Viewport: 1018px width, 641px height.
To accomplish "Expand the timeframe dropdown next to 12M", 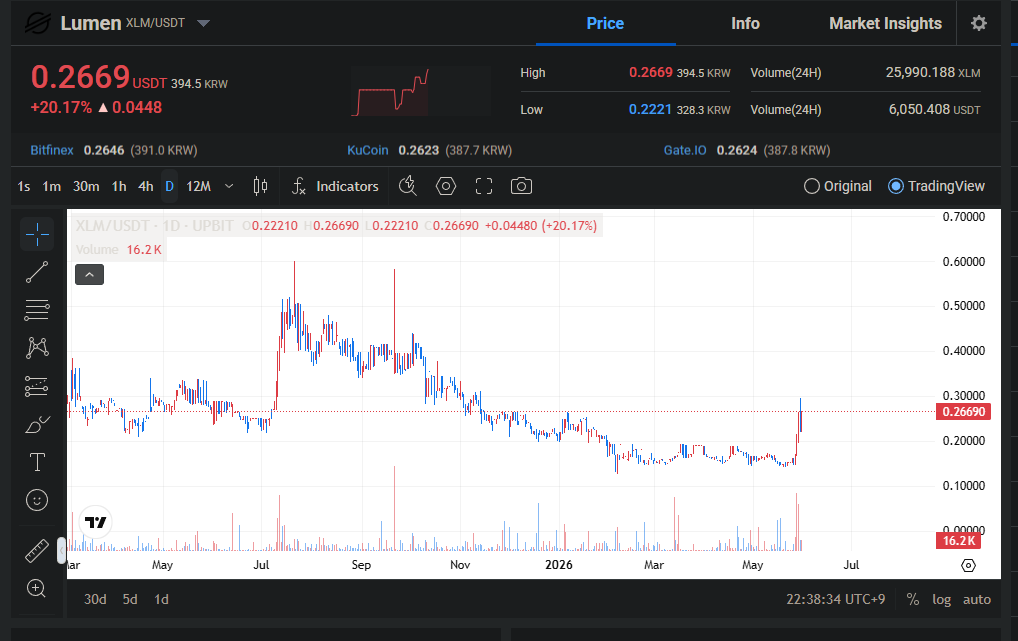I will [229, 186].
